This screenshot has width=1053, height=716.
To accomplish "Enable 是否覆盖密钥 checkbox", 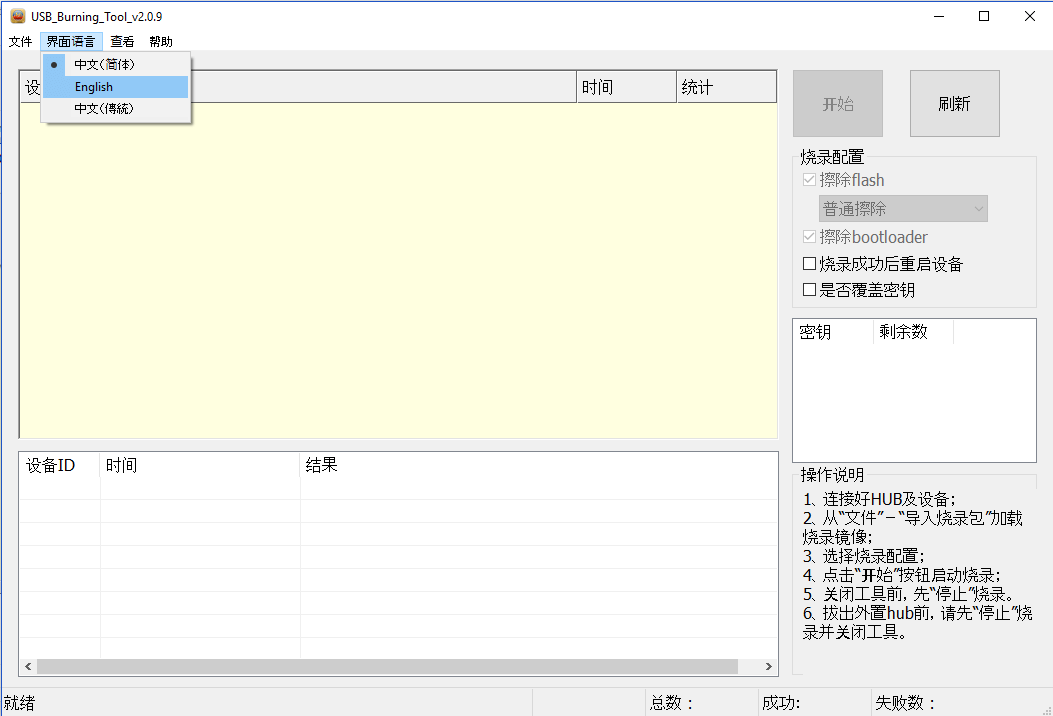I will tap(809, 289).
